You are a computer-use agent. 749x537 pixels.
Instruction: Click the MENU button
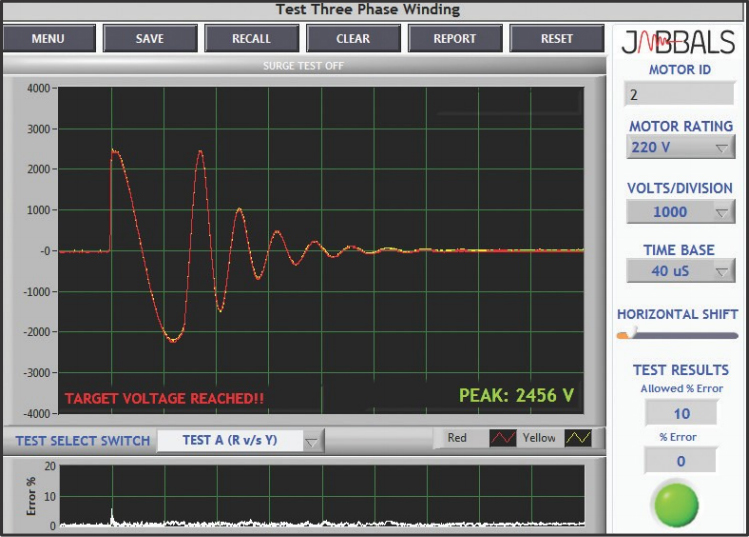(48, 39)
